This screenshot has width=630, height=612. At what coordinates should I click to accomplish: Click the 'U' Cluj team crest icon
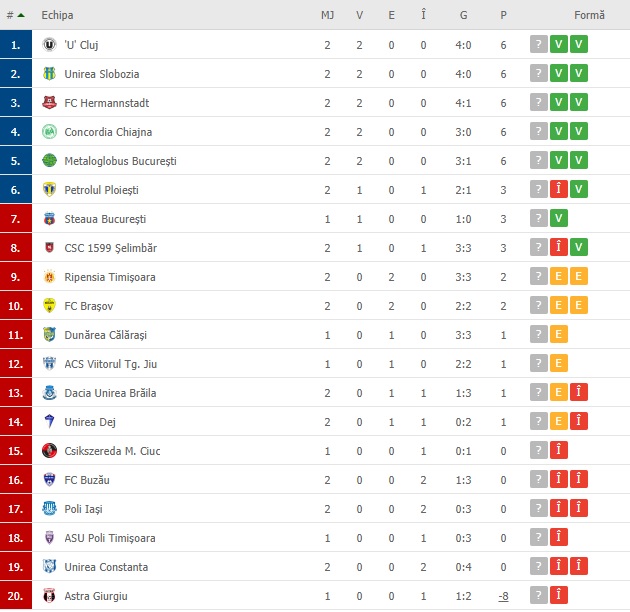[x=49, y=45]
